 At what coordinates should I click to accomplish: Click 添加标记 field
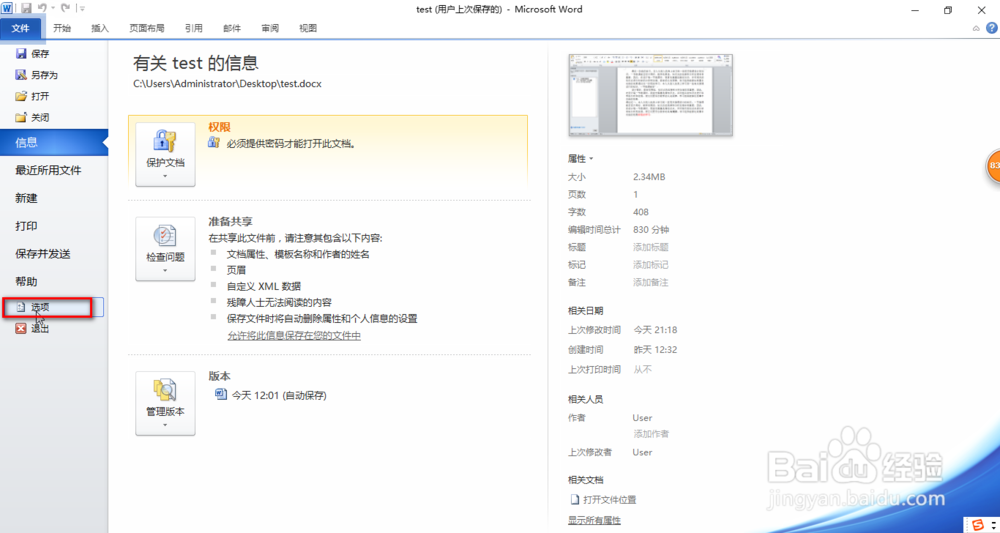point(651,265)
